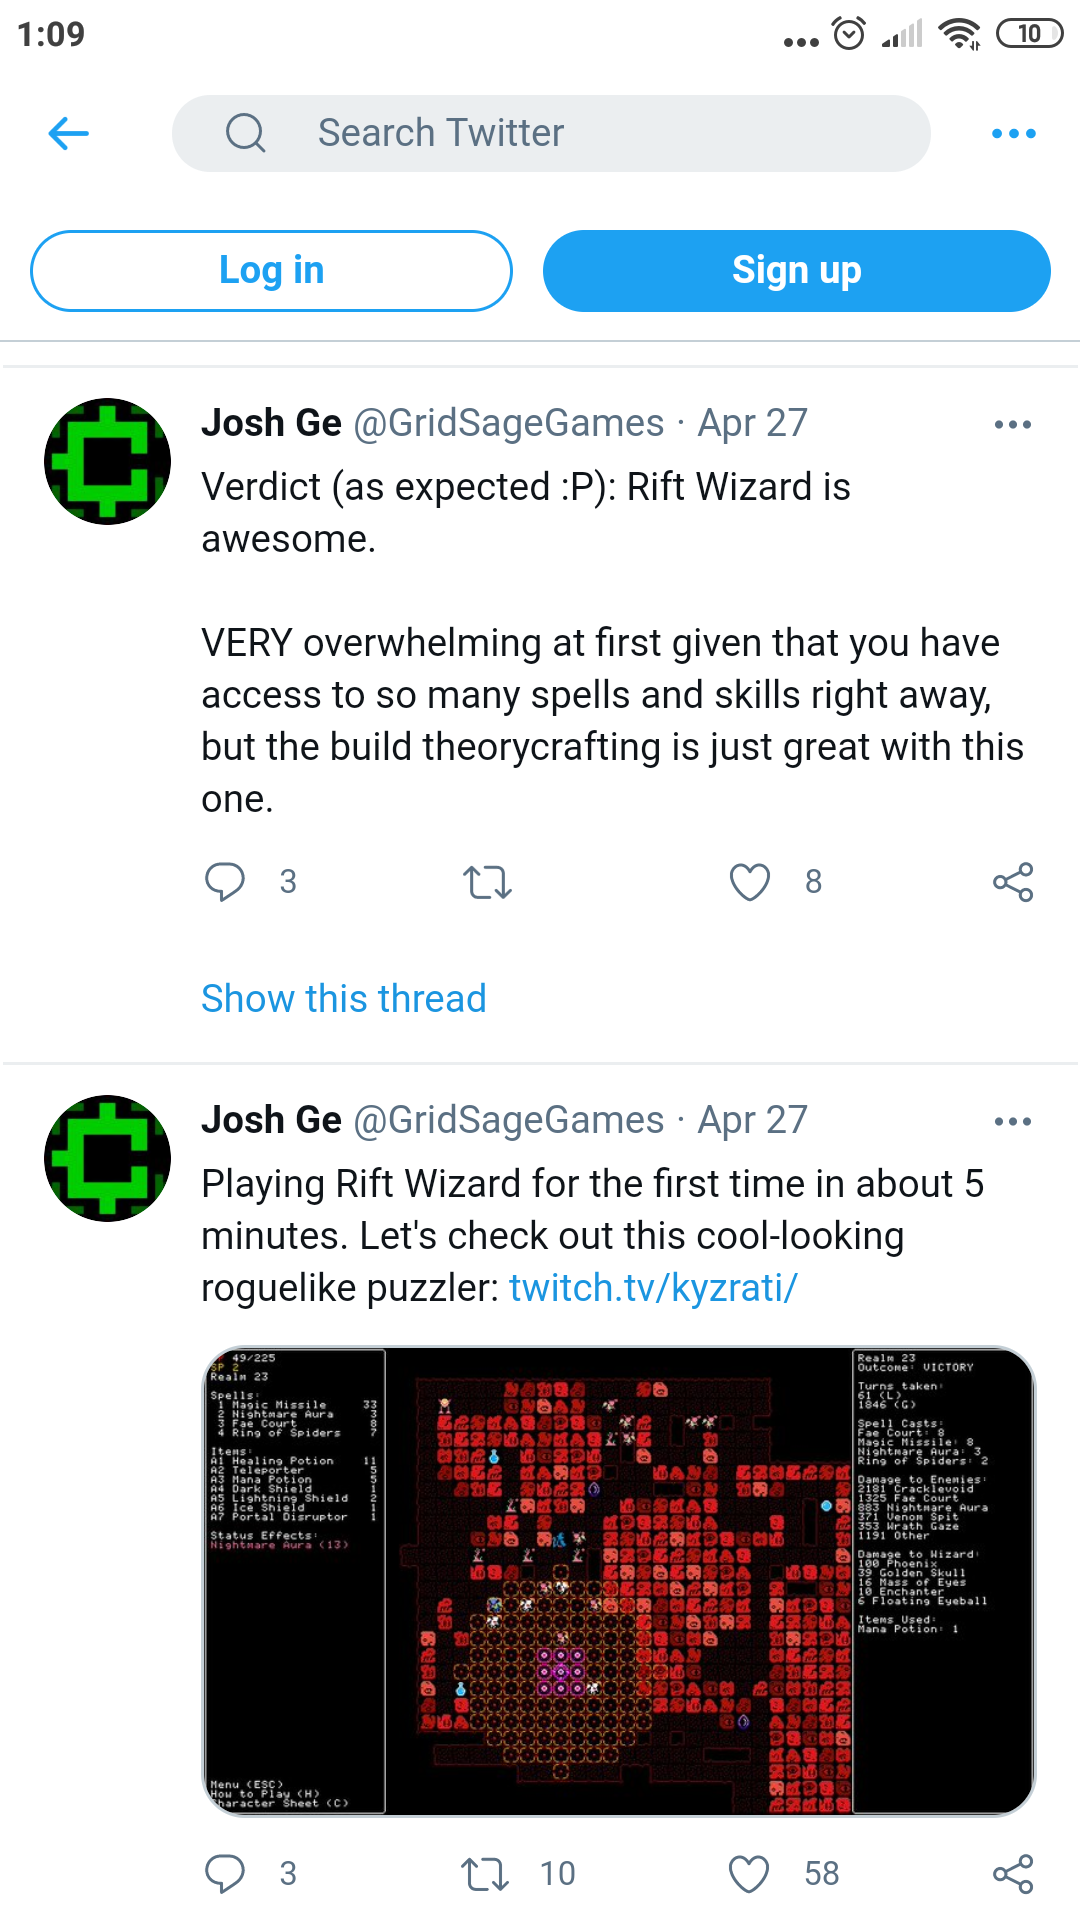Click the Log in button

pos(271,271)
